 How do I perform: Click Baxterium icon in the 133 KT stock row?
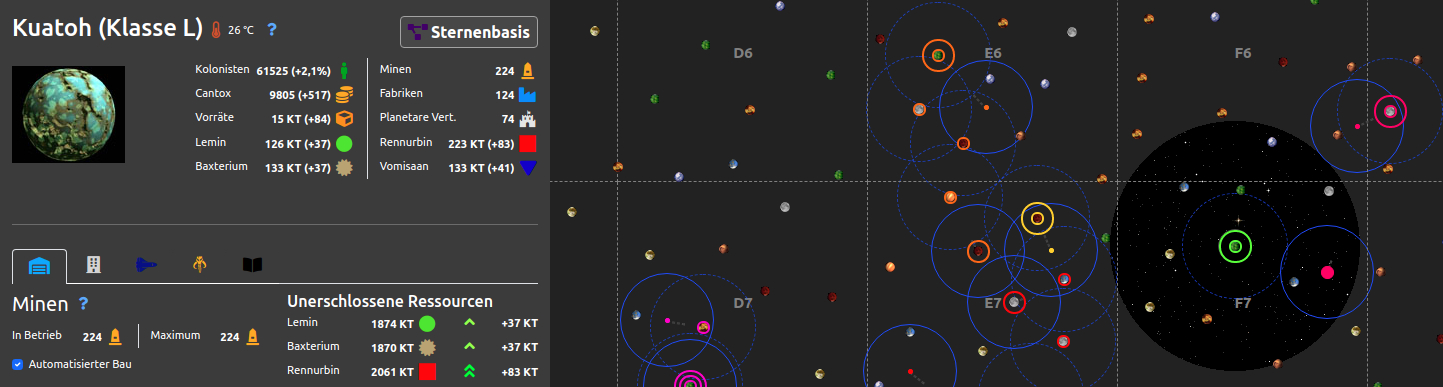(x=344, y=167)
